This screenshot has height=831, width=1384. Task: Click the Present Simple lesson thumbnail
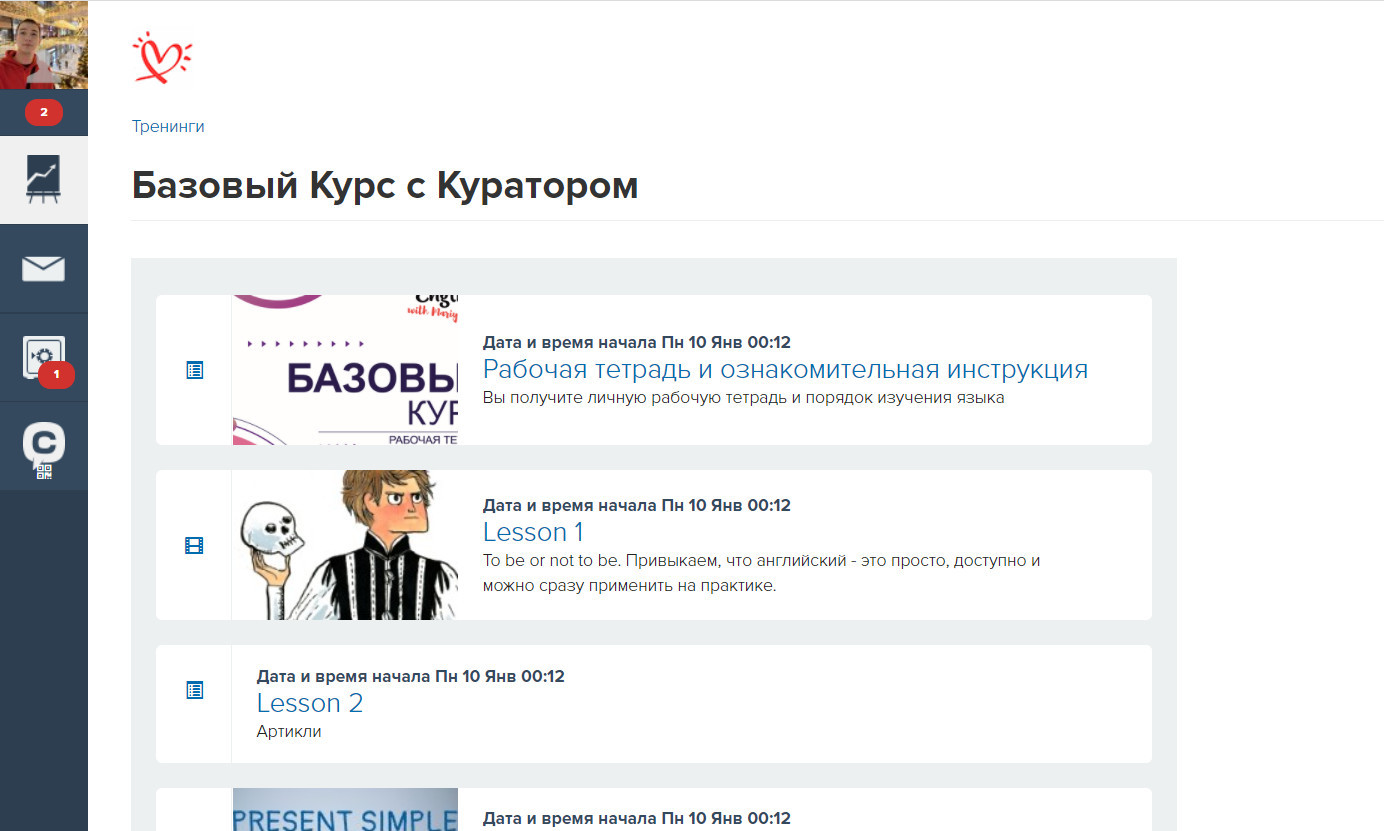pos(345,810)
